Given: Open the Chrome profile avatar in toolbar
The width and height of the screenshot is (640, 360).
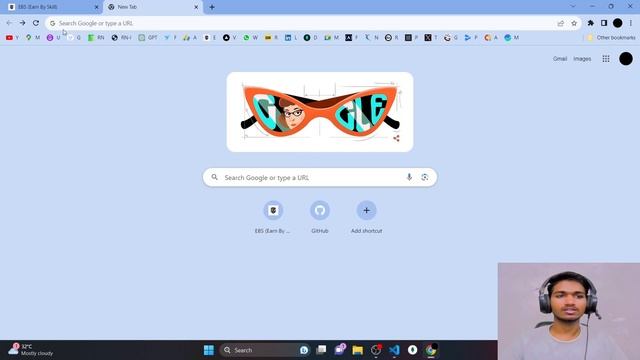Looking at the screenshot, I should 618,23.
